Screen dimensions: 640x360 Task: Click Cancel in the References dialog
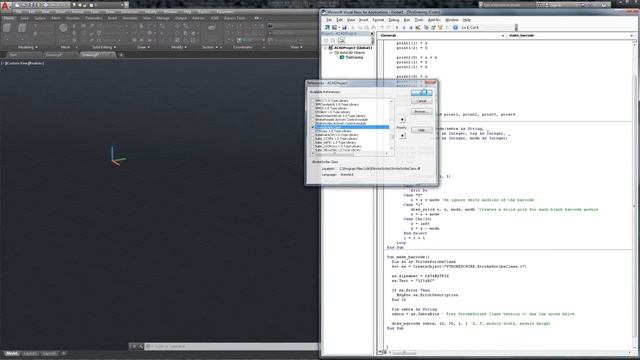[x=421, y=101]
